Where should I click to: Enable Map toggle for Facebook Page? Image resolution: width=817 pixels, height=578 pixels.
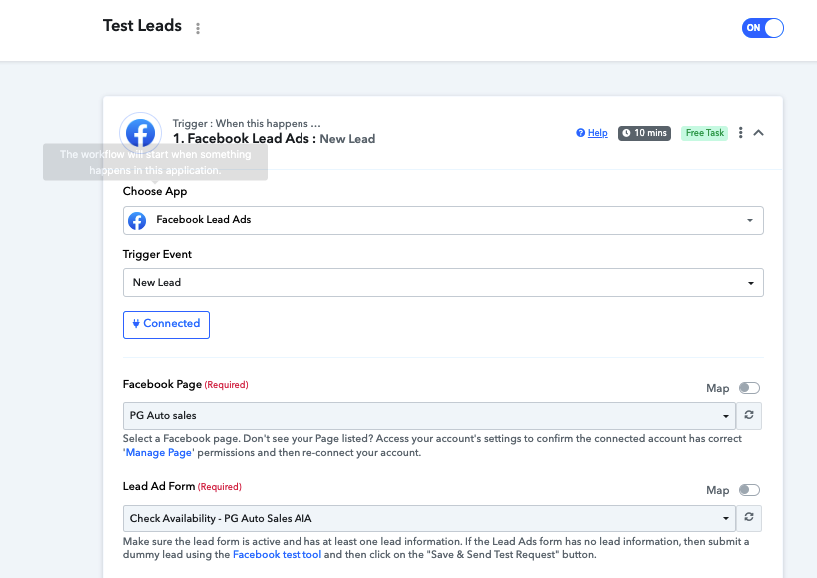pos(749,388)
